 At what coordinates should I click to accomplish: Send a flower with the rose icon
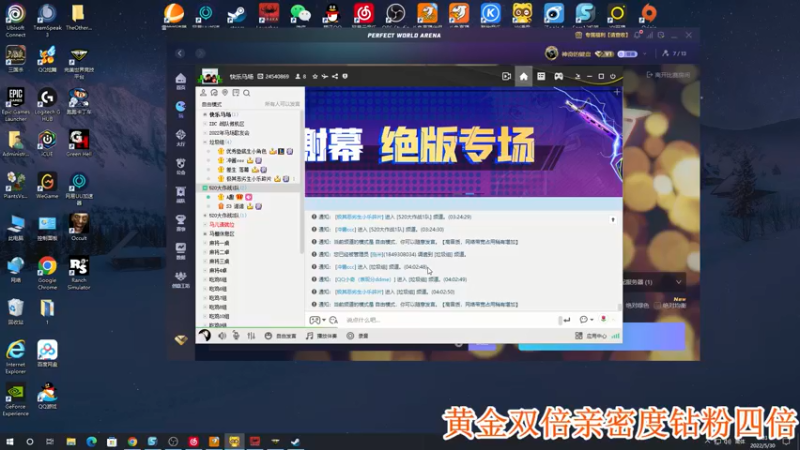pos(604,319)
